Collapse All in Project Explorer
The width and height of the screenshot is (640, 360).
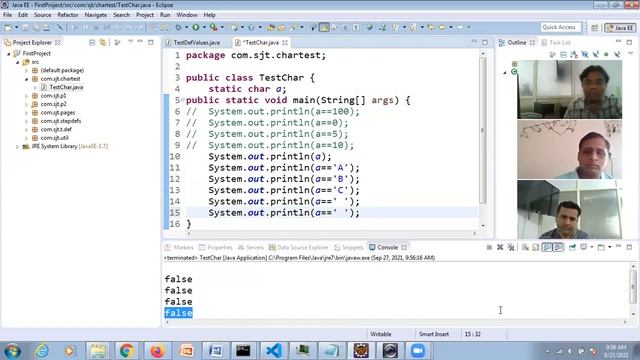[92, 42]
